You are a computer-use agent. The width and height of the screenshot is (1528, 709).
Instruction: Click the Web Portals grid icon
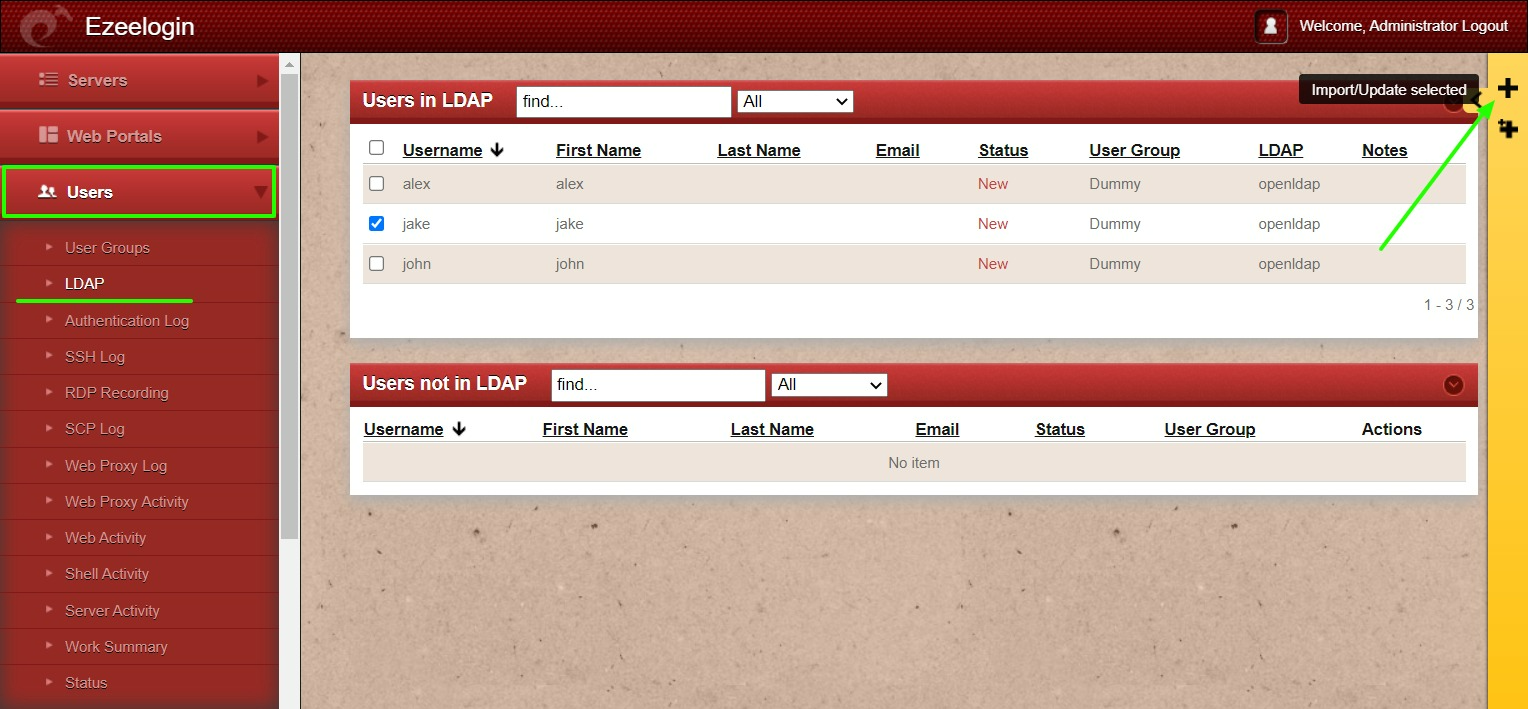click(x=48, y=135)
